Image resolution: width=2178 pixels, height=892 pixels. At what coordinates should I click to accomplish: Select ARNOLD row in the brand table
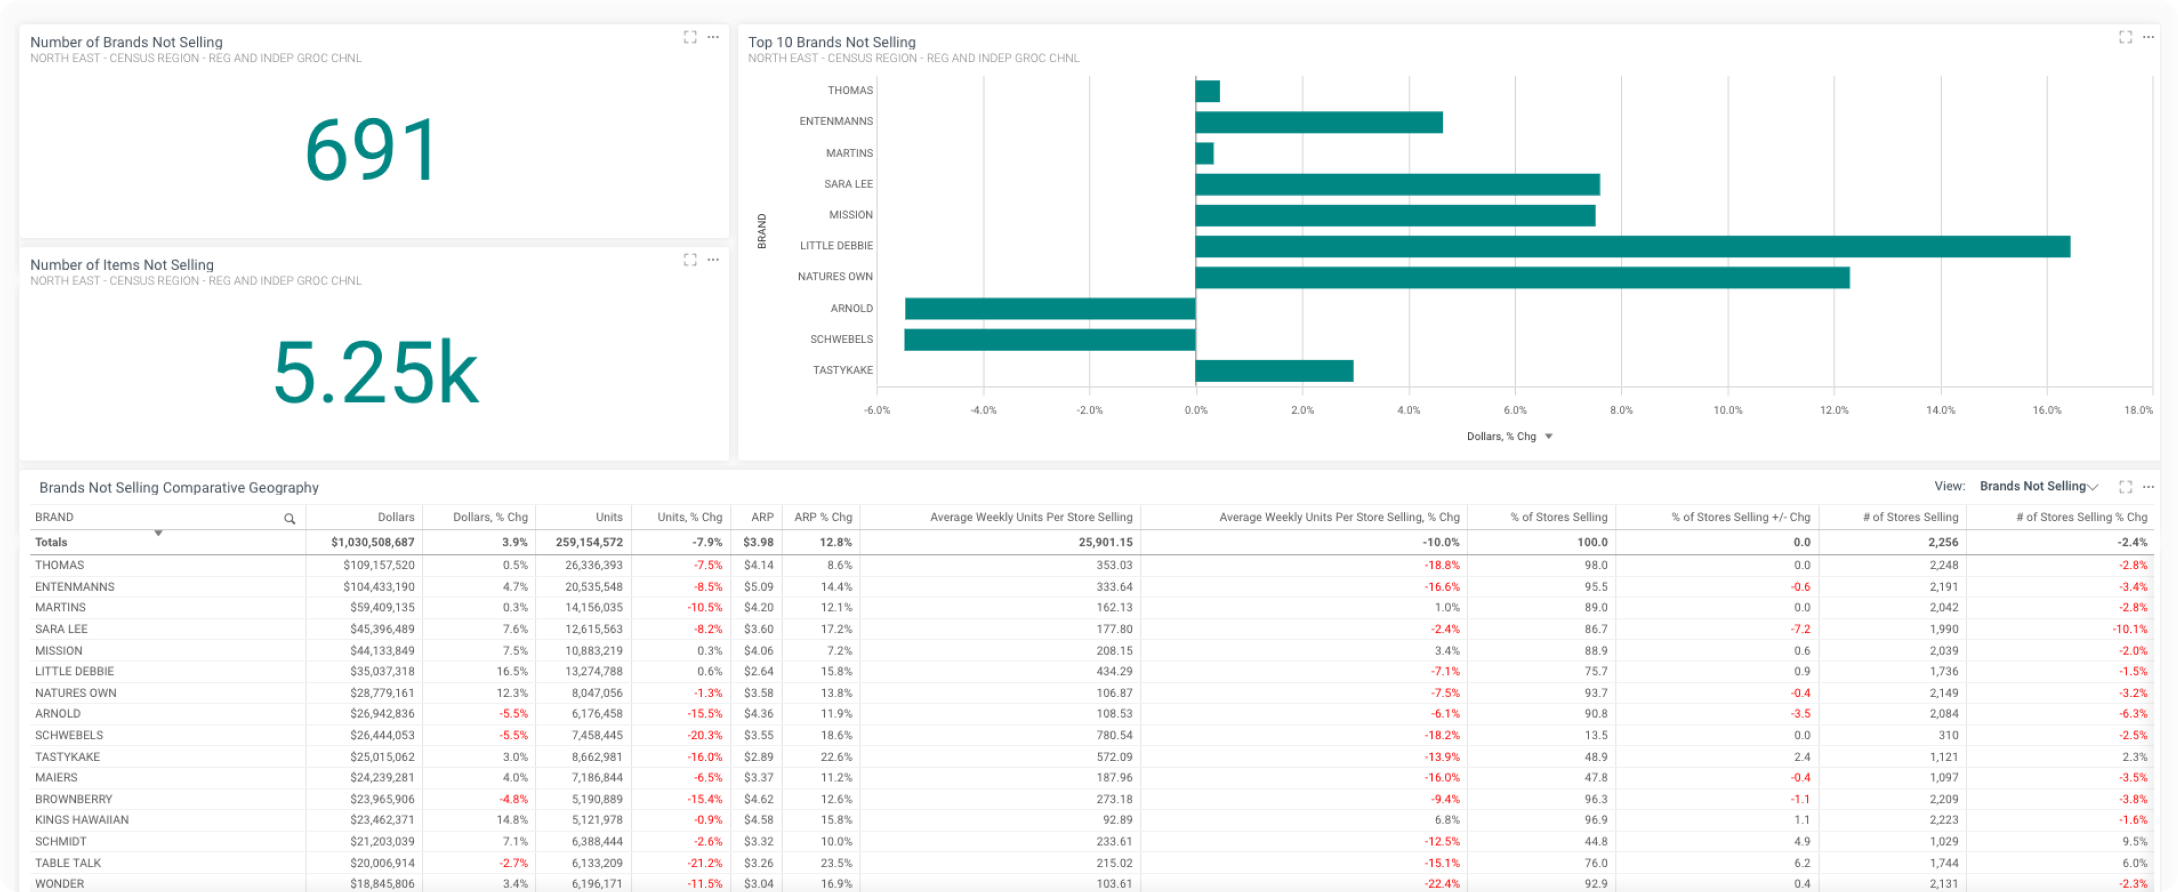(1092, 714)
